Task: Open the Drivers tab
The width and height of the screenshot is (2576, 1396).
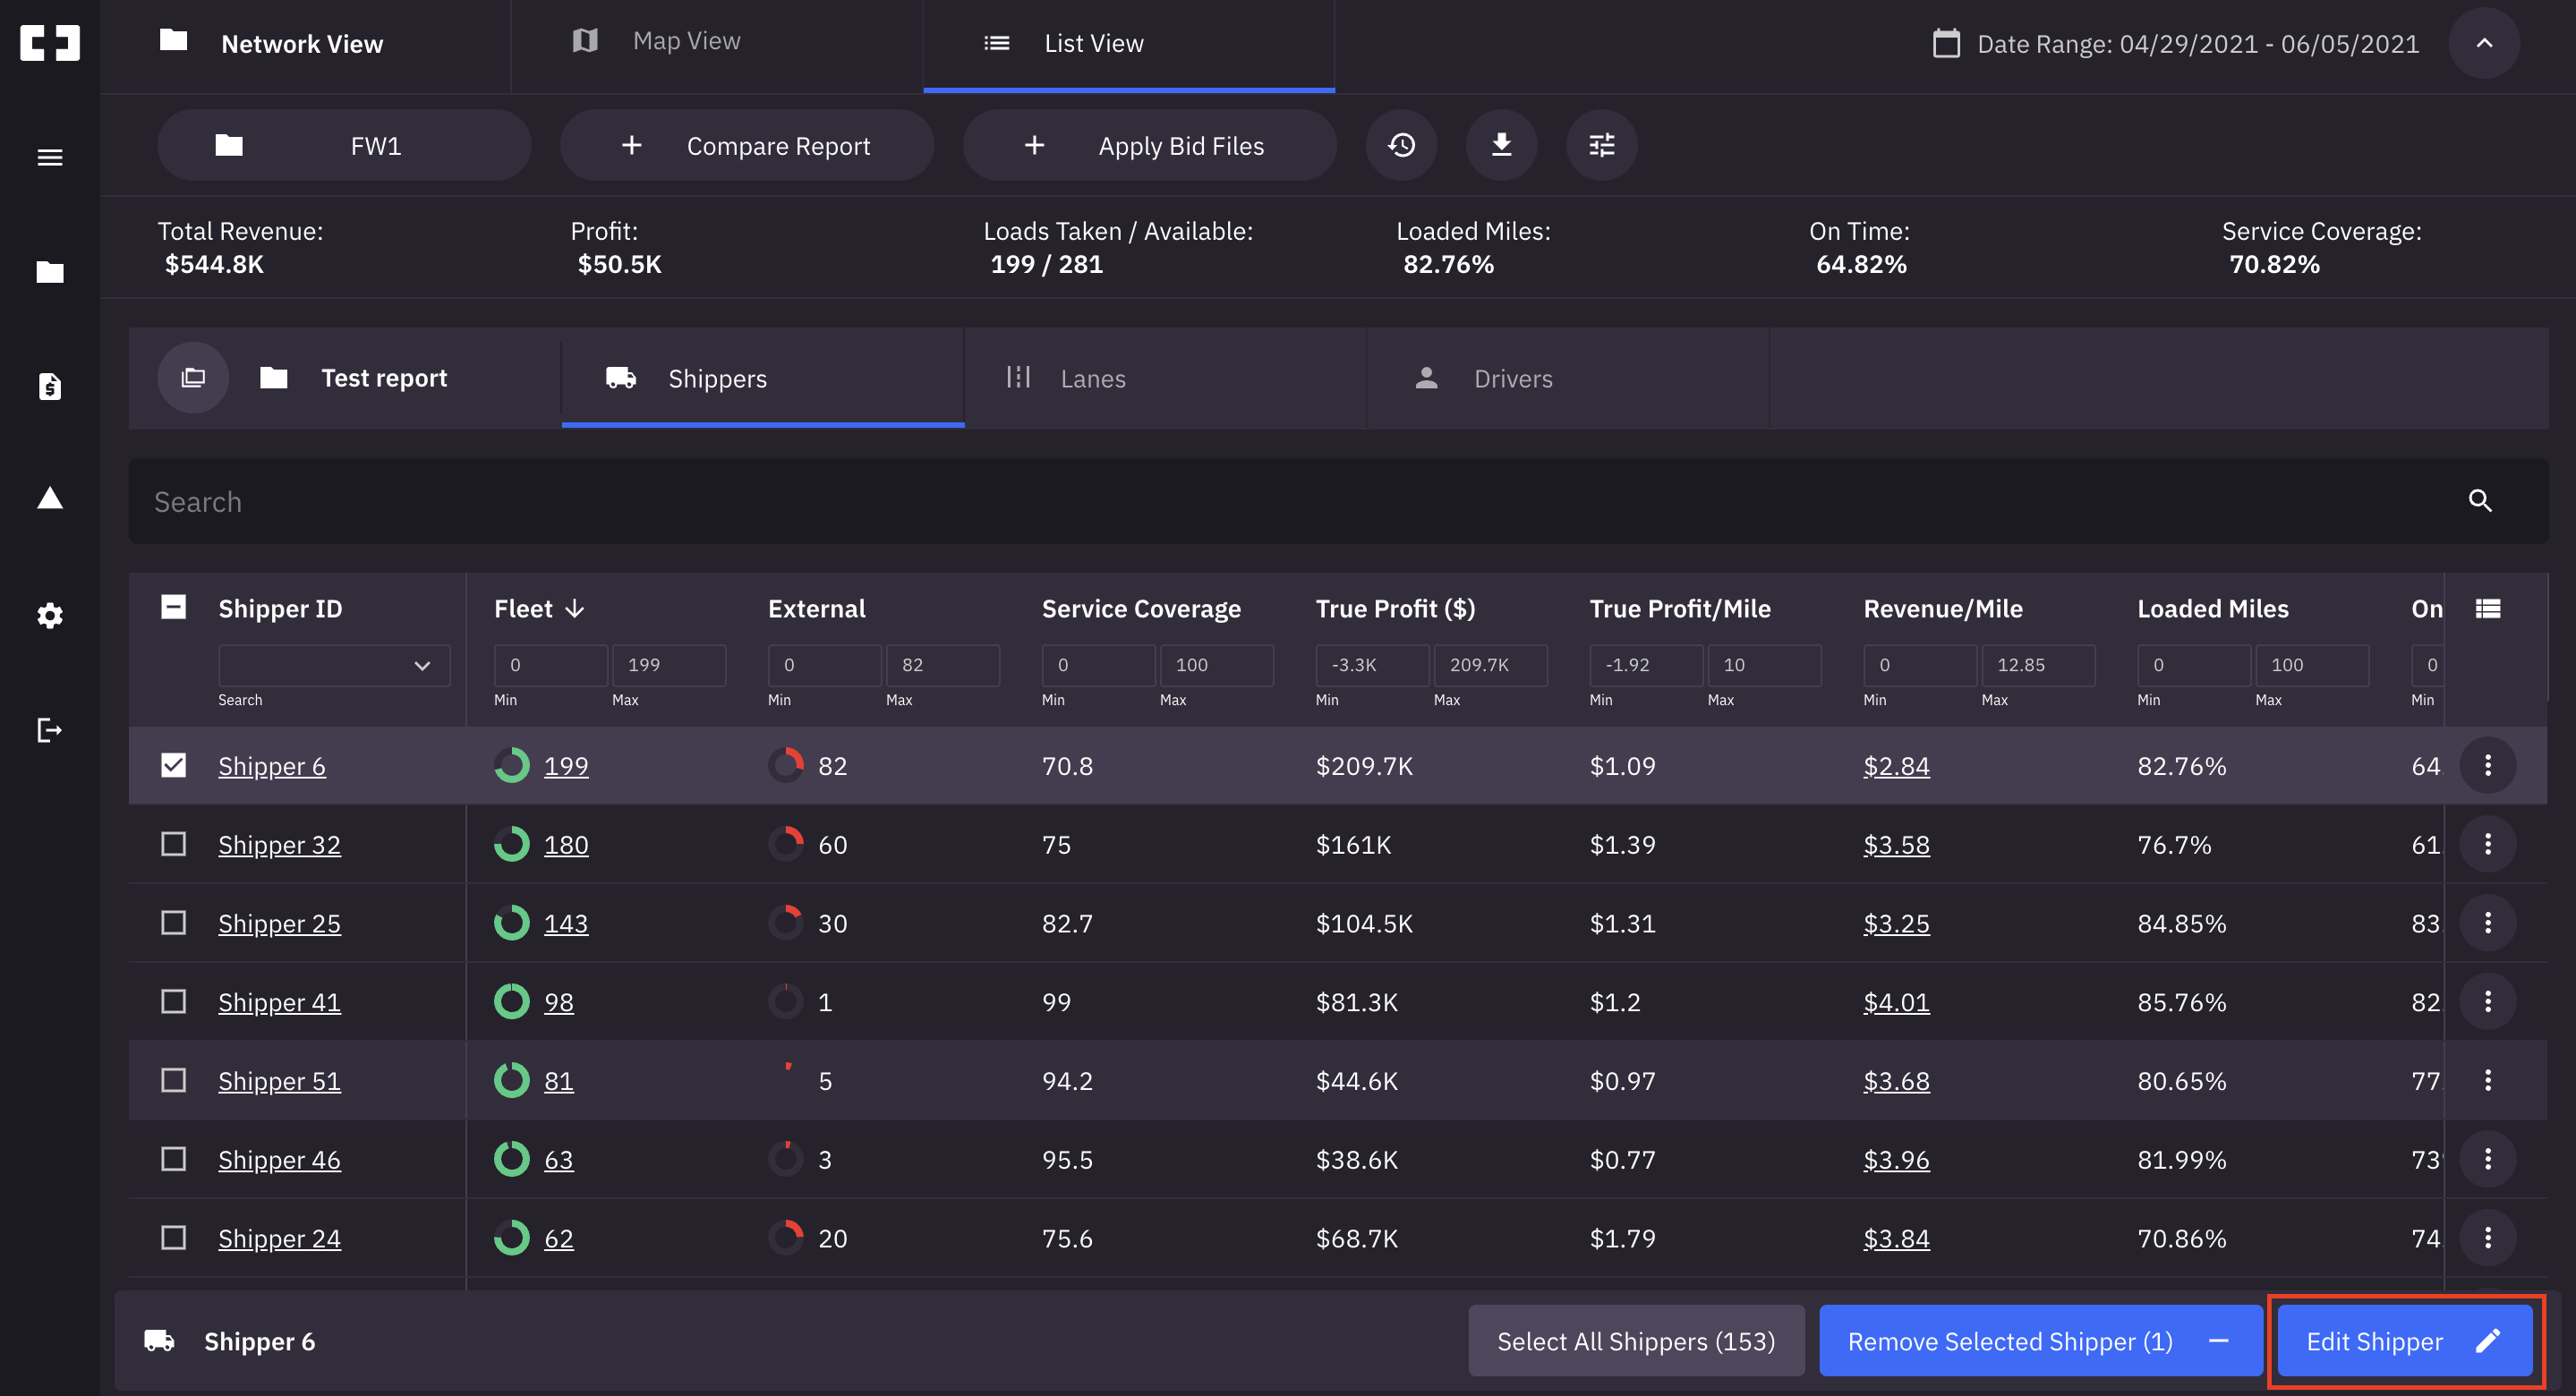Action: coord(1512,378)
